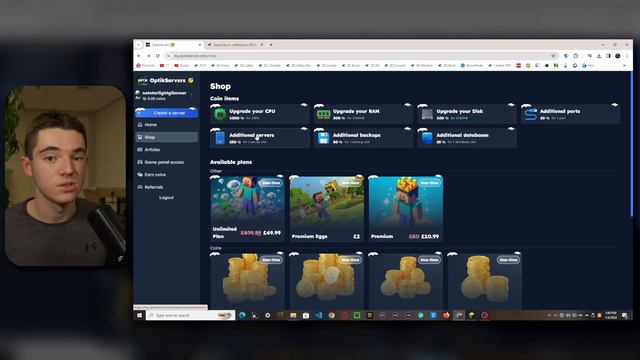Show hidden bookmarks overflow chevron
The height and width of the screenshot is (360, 640).
coord(624,65)
